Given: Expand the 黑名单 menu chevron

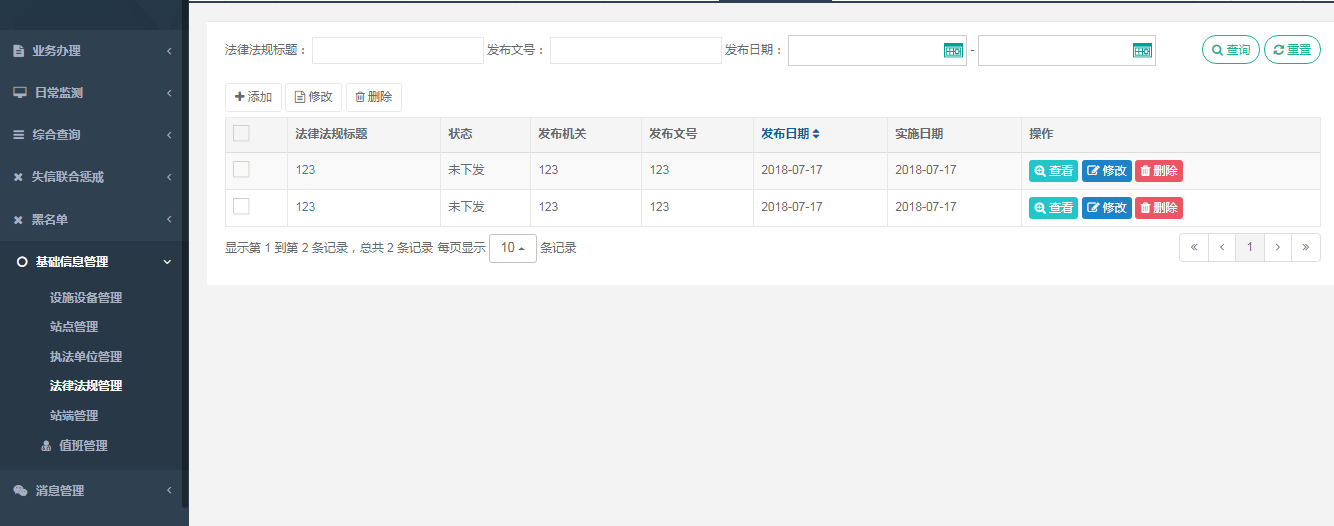Looking at the screenshot, I should click(169, 220).
